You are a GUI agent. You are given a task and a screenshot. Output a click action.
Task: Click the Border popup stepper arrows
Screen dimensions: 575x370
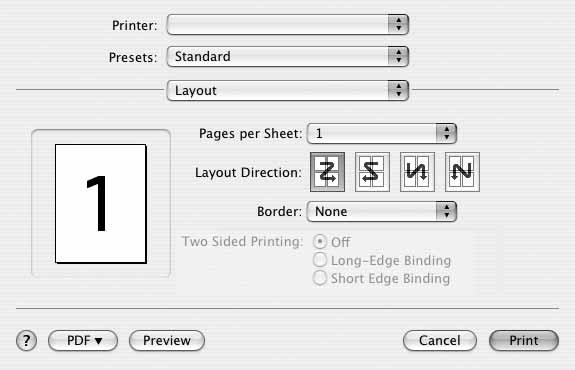[446, 211]
